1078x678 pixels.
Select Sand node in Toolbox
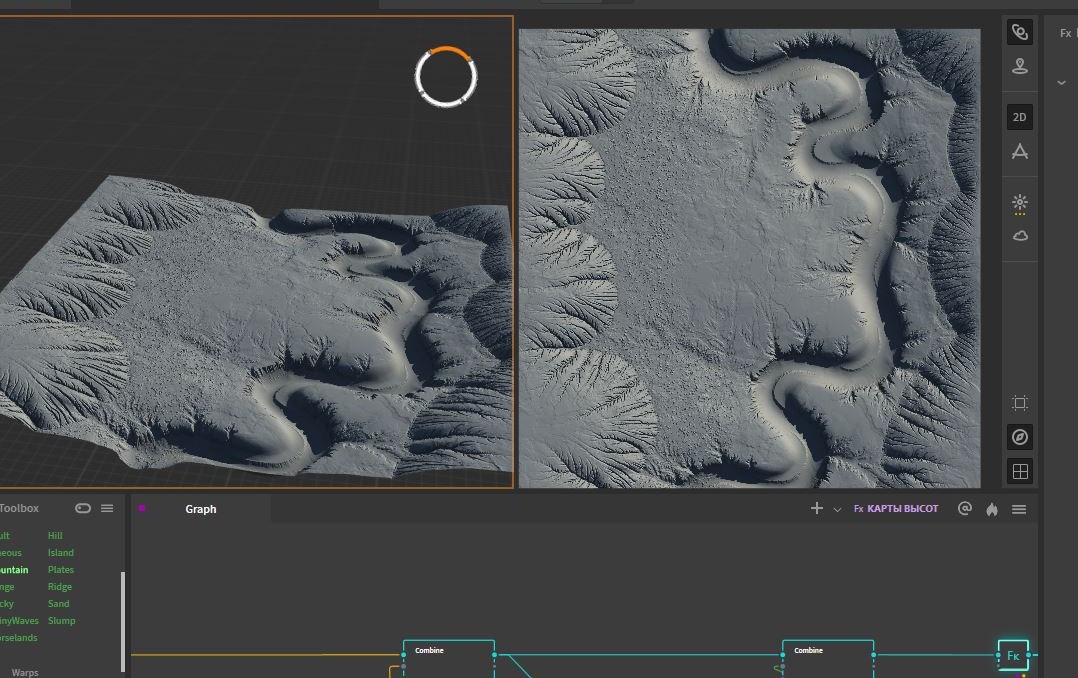click(x=58, y=604)
